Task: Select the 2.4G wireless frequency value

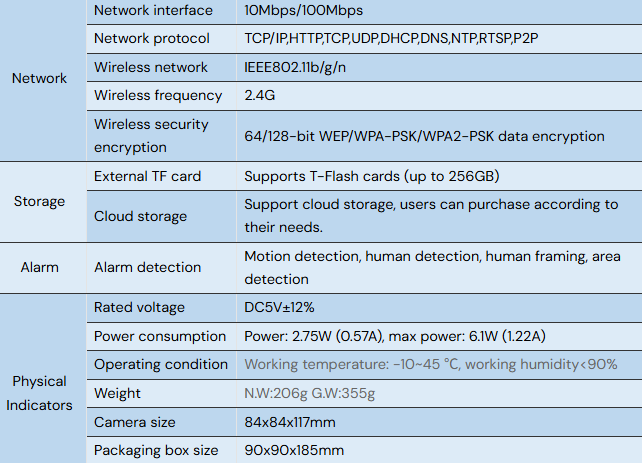Action: (260, 95)
